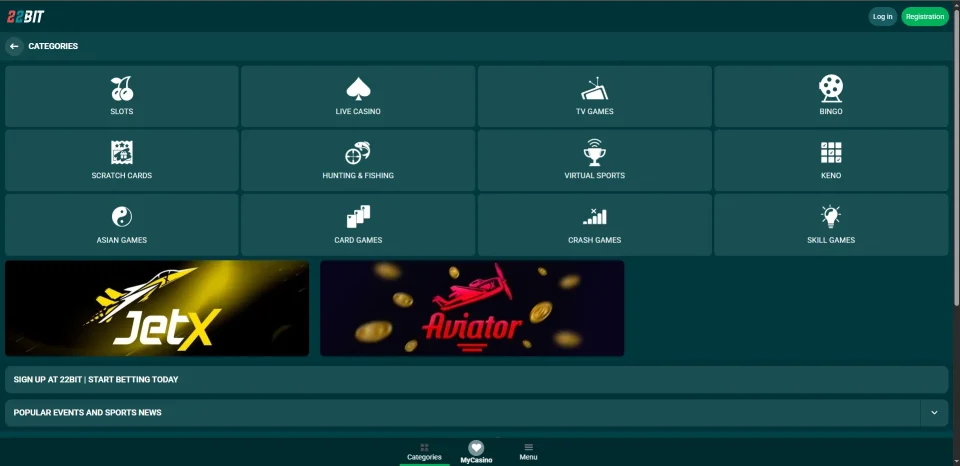Image resolution: width=960 pixels, height=466 pixels.
Task: Open the Keno grid icon
Action: tap(831, 152)
